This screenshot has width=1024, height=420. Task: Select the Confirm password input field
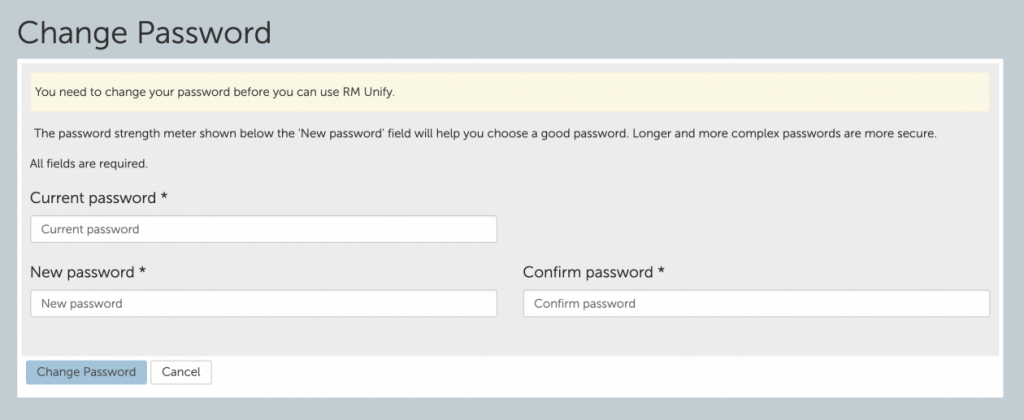pos(756,304)
